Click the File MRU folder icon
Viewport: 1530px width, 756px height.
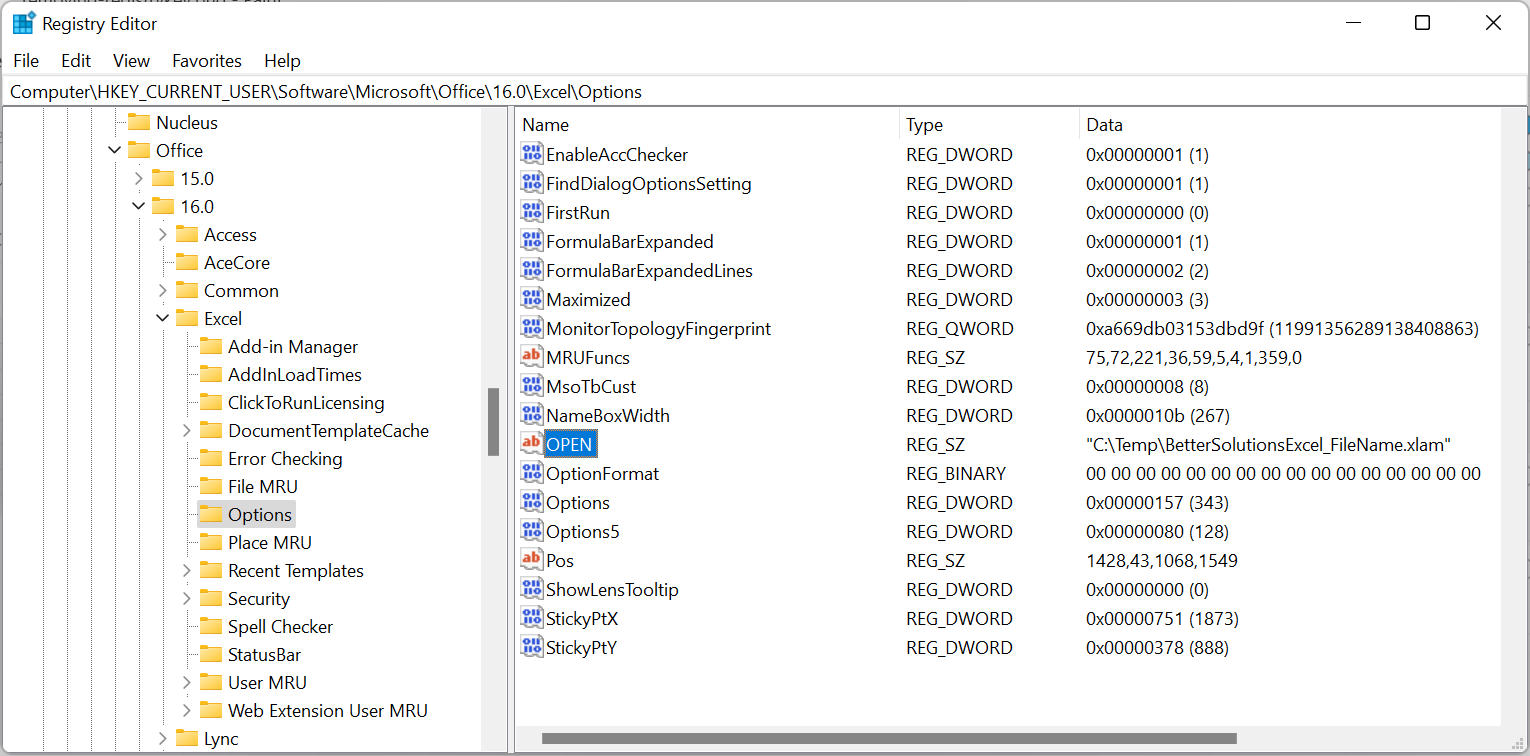pos(211,487)
